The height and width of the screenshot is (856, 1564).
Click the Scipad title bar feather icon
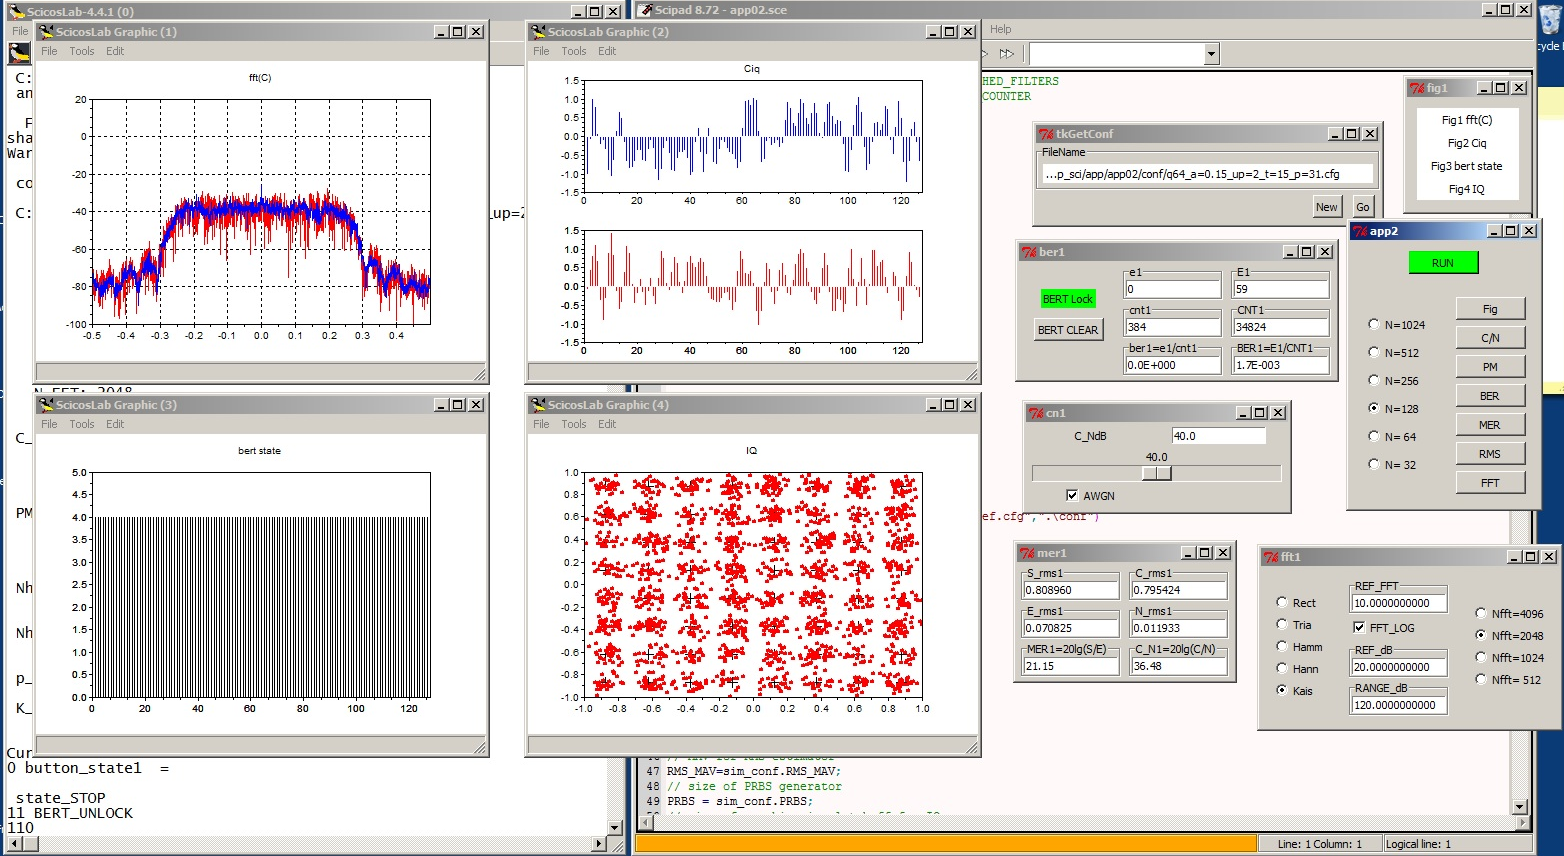pos(645,10)
